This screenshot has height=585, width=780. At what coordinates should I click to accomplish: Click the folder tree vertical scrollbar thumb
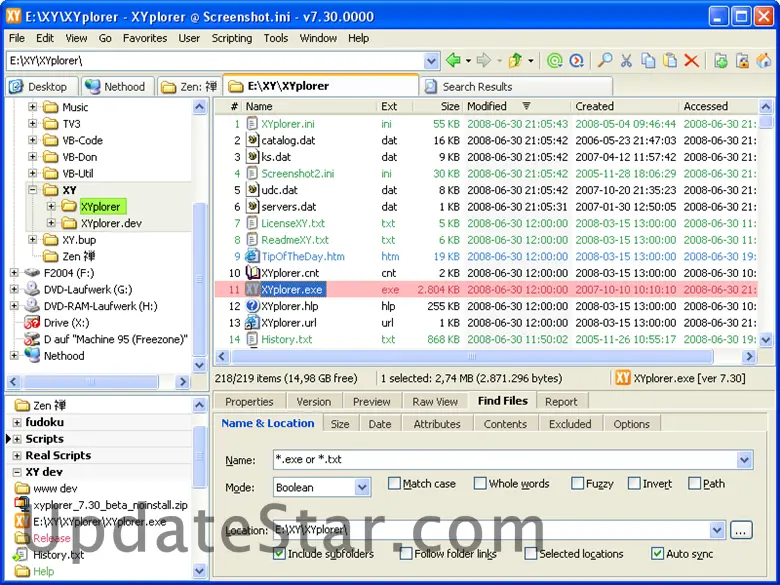coord(200,279)
